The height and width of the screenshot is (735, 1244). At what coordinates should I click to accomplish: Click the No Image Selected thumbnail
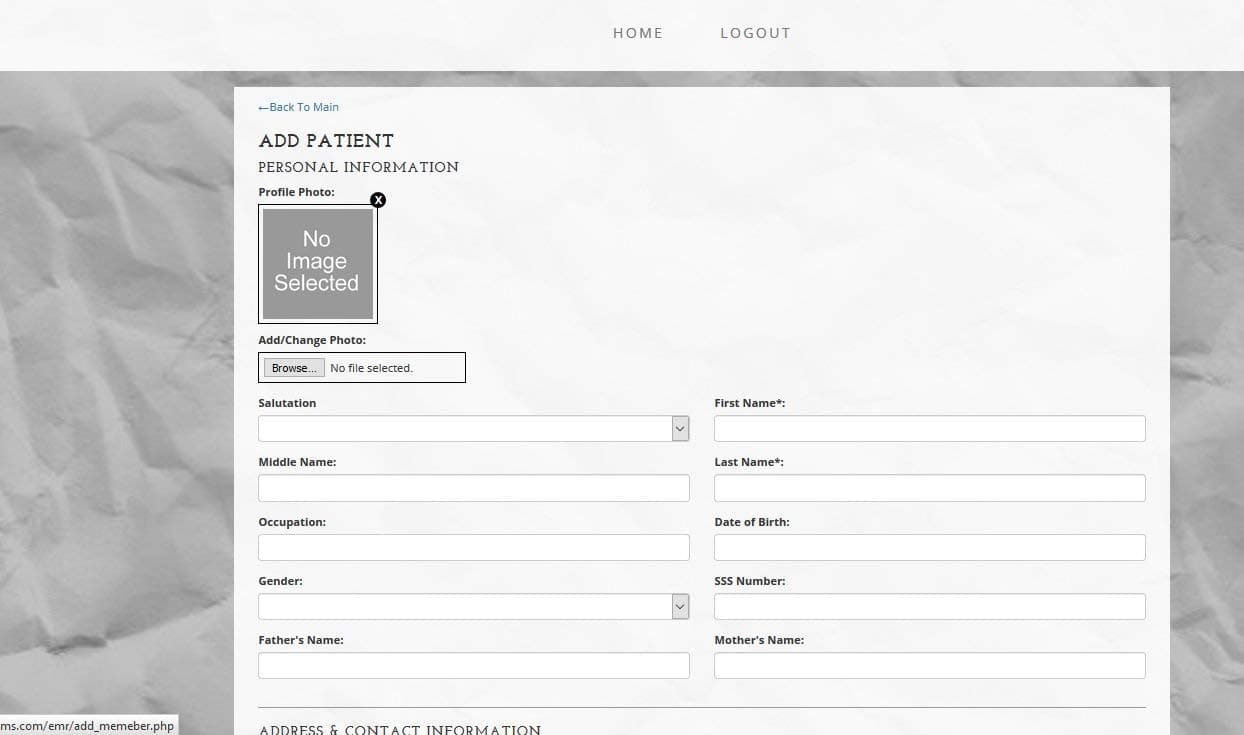pyautogui.click(x=317, y=263)
